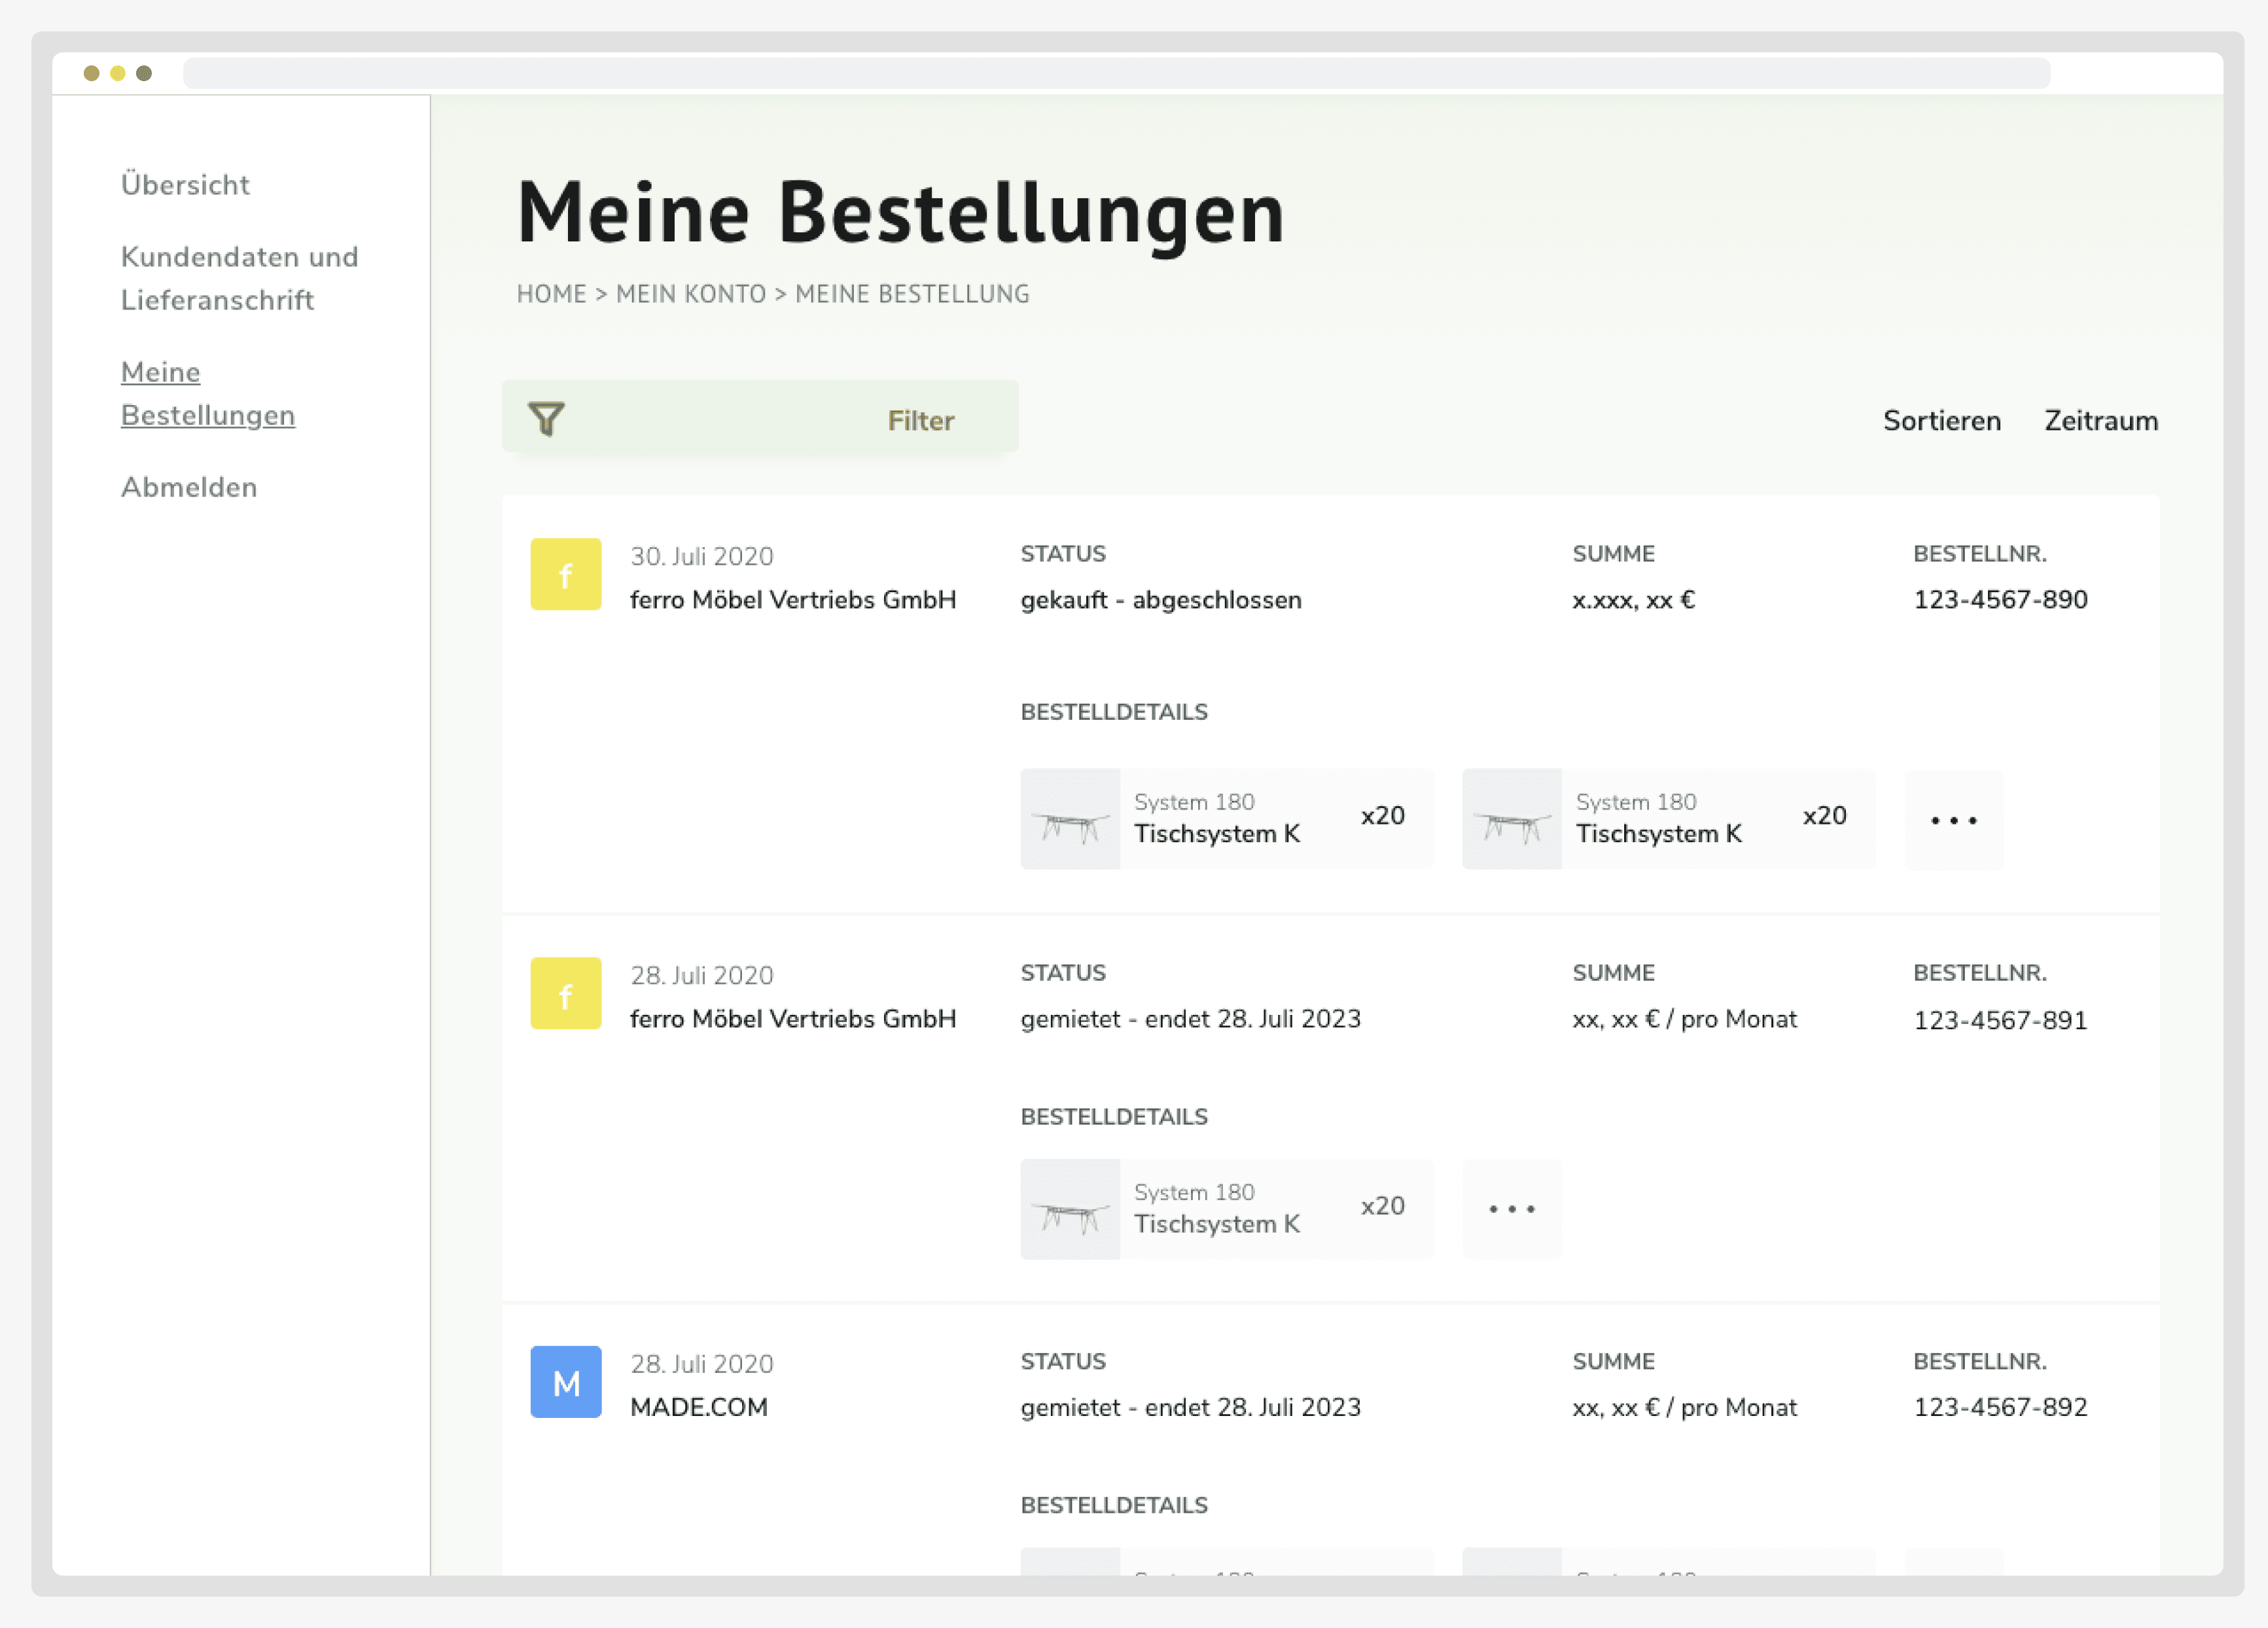2268x1628 pixels.
Task: Expand the Filter bar
Action: 920,420
